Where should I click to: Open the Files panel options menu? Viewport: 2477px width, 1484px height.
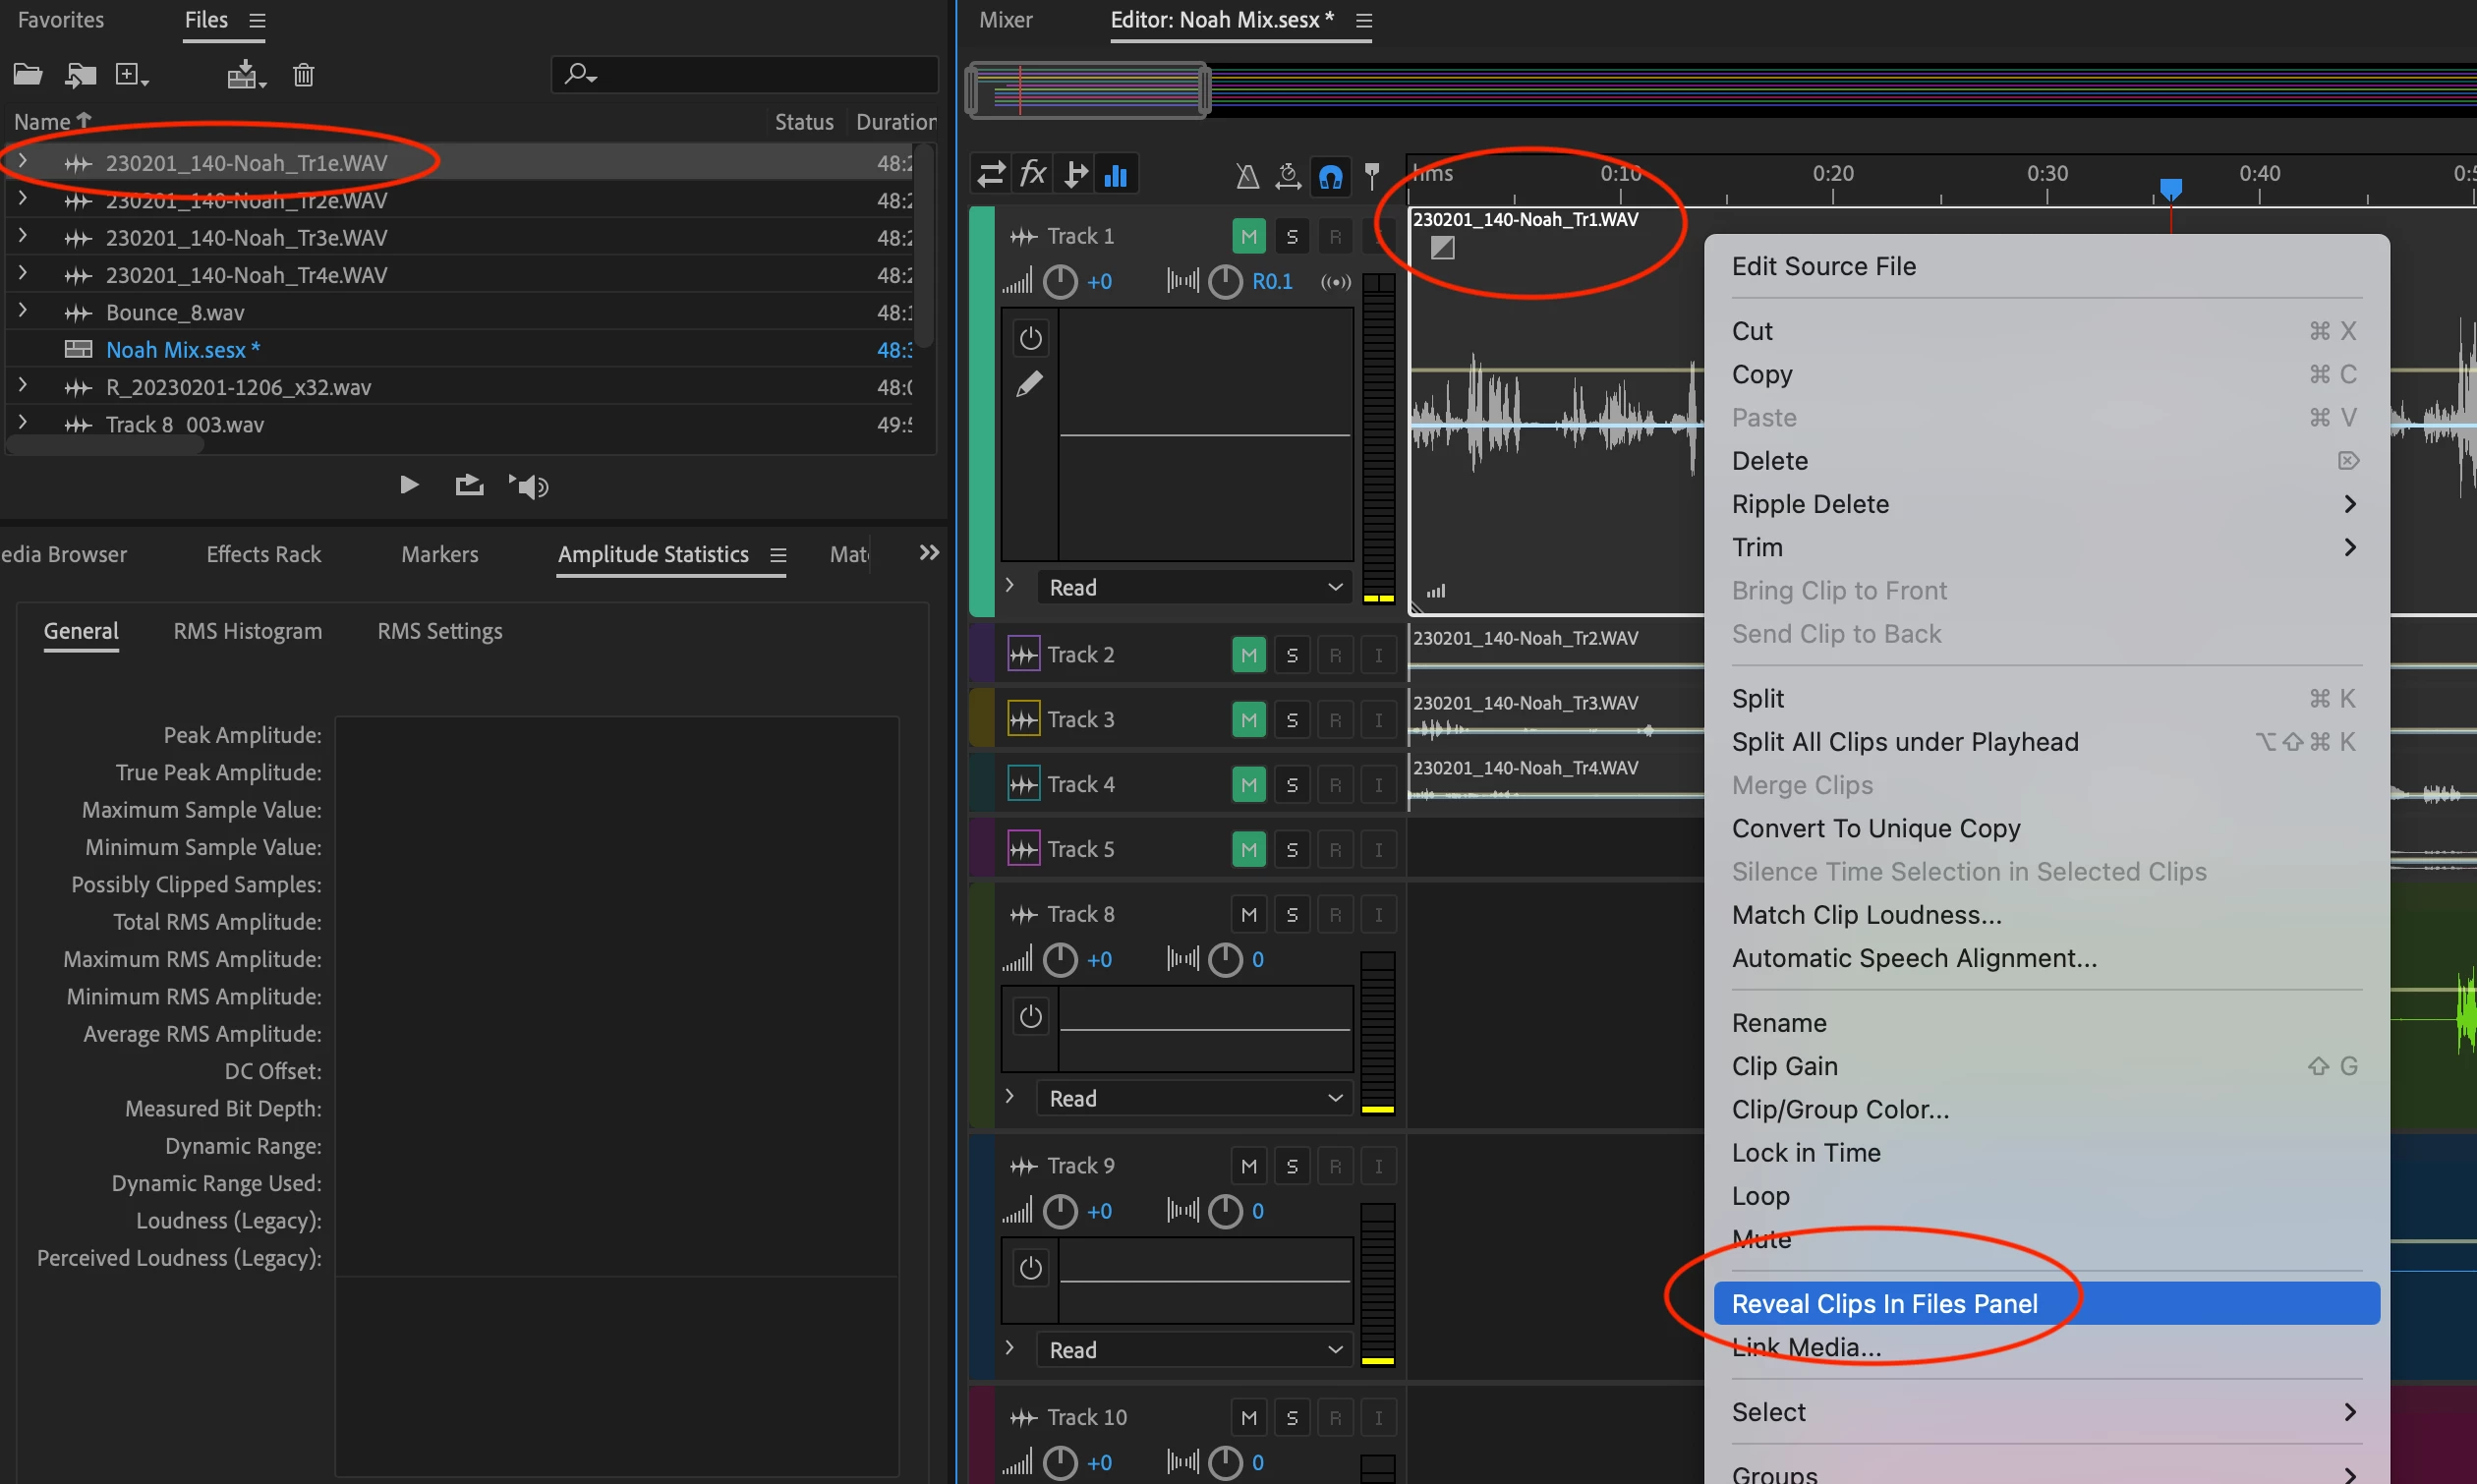258,19
